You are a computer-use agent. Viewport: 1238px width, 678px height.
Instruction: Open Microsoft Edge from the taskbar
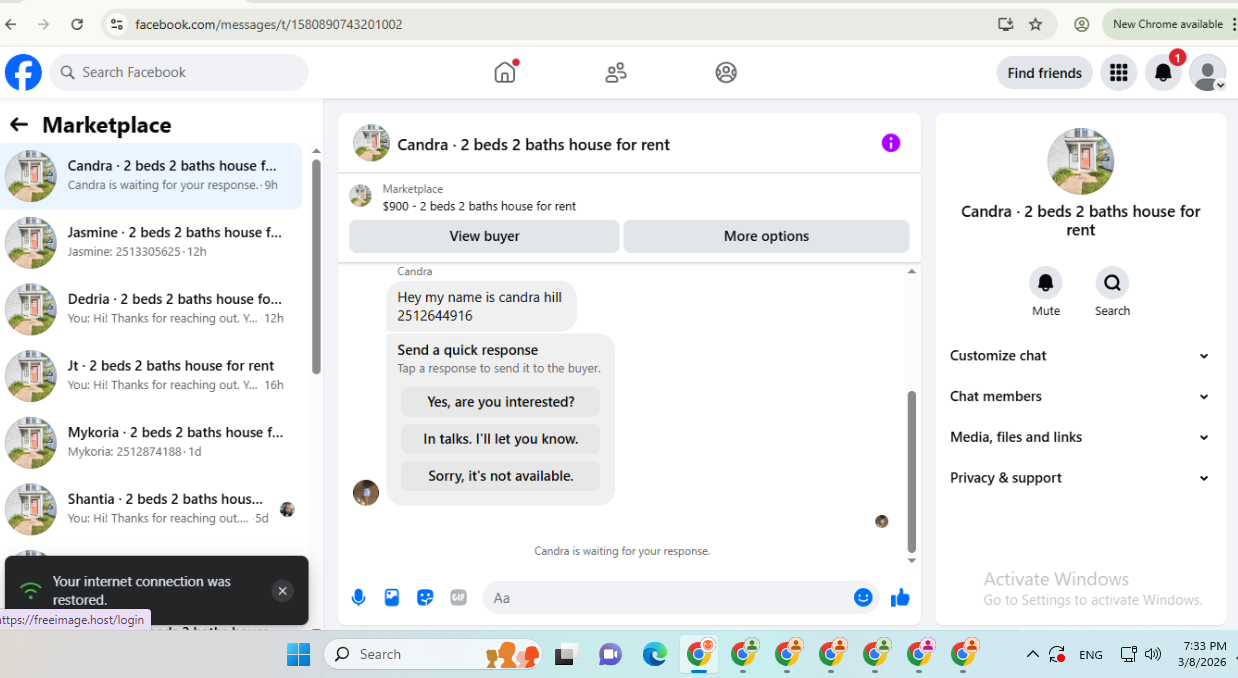[x=654, y=654]
